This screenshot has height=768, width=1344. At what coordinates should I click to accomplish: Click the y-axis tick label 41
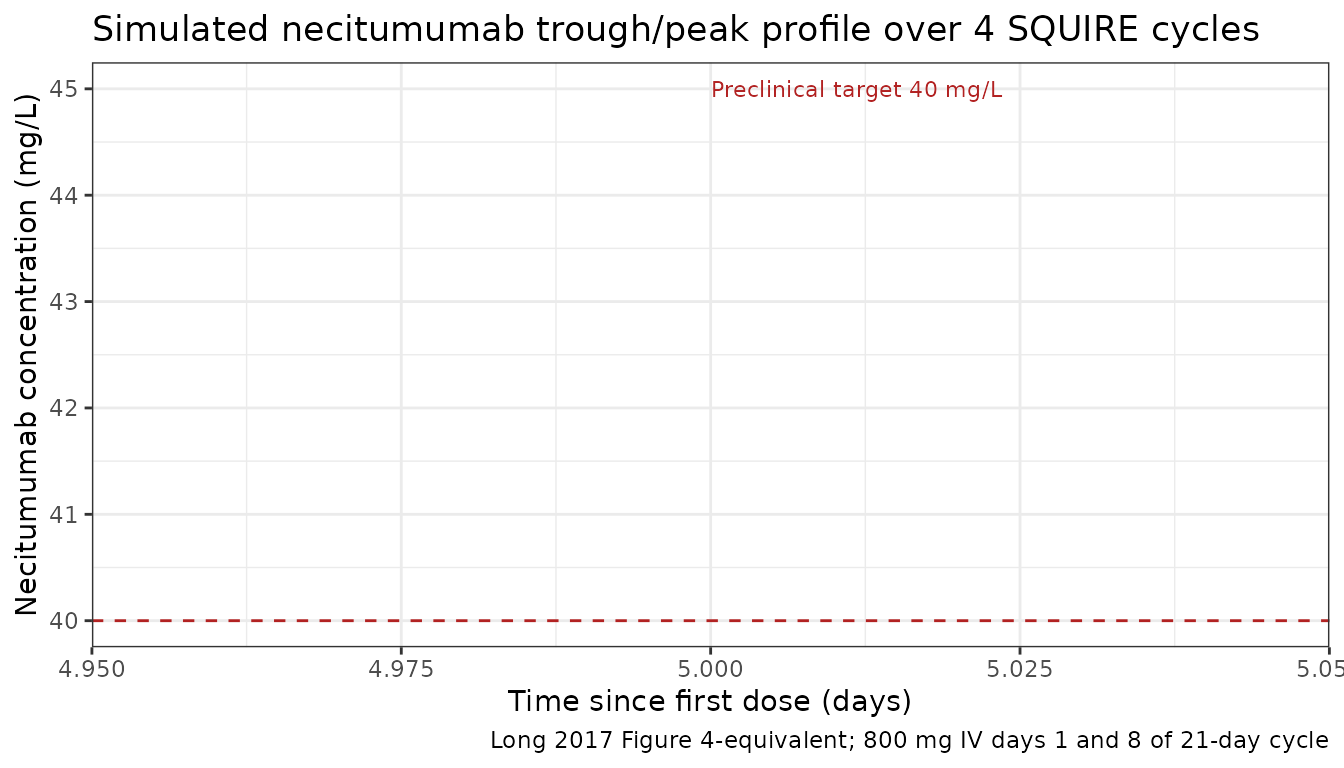tap(64, 515)
